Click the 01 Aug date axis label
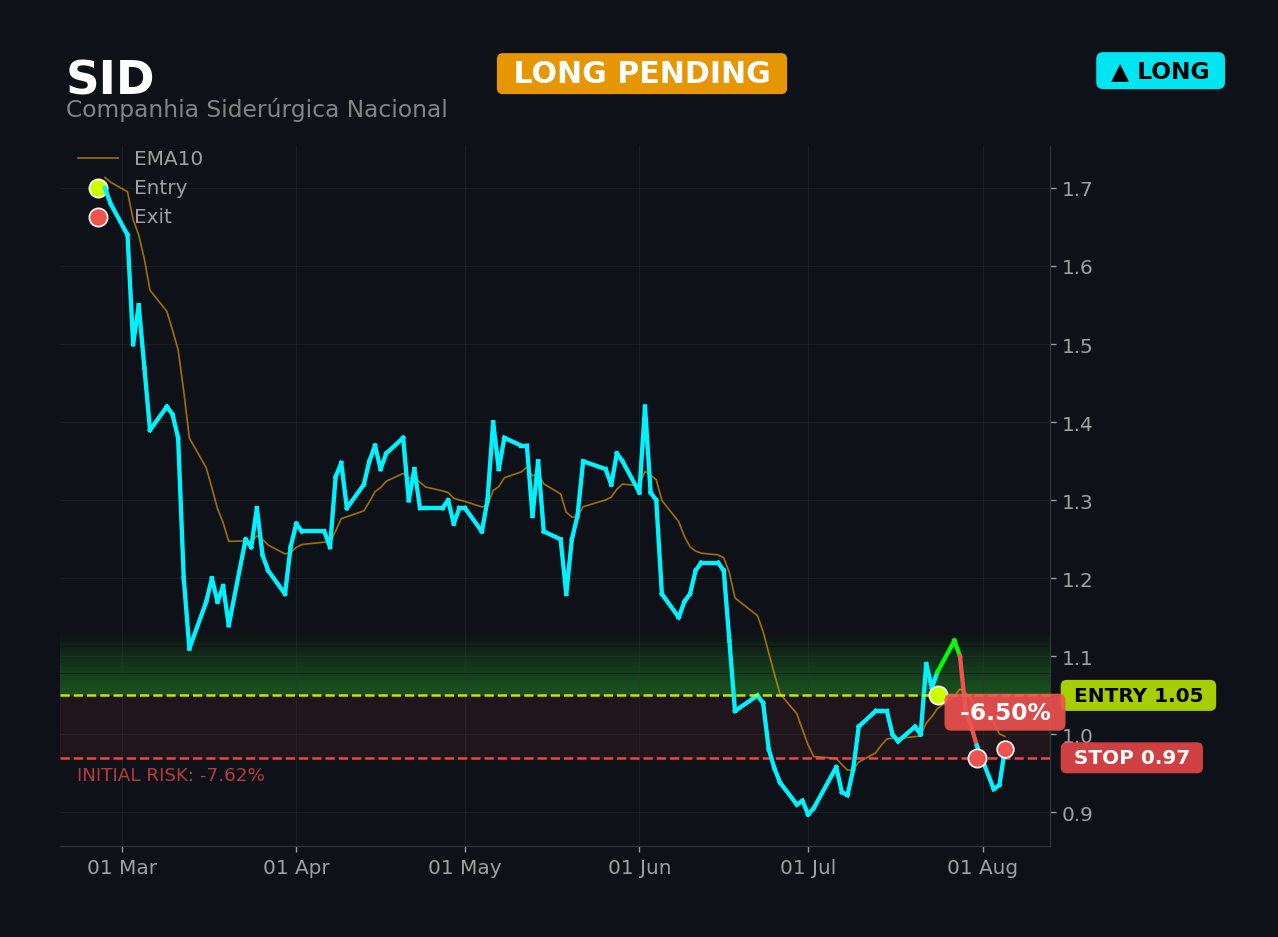Image resolution: width=1278 pixels, height=937 pixels. (x=983, y=868)
